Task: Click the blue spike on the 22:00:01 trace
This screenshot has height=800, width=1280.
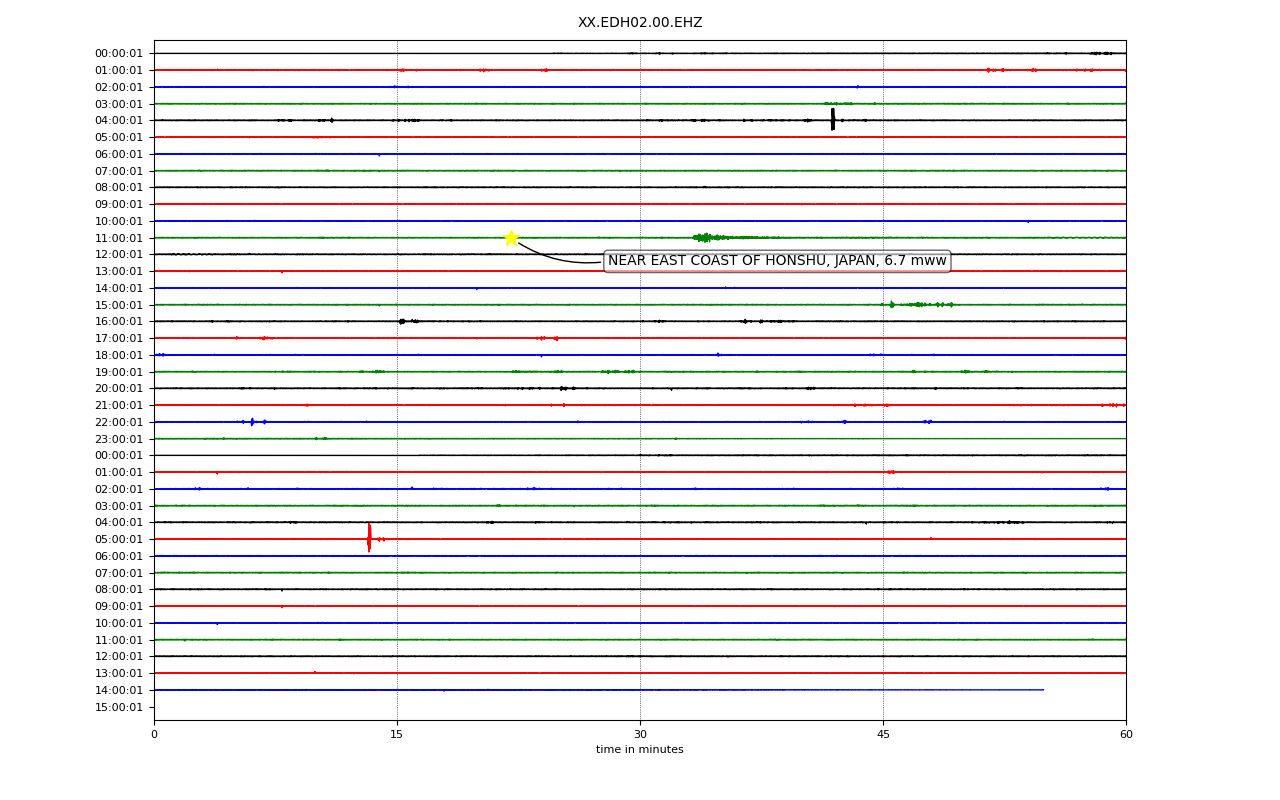Action: tap(252, 422)
